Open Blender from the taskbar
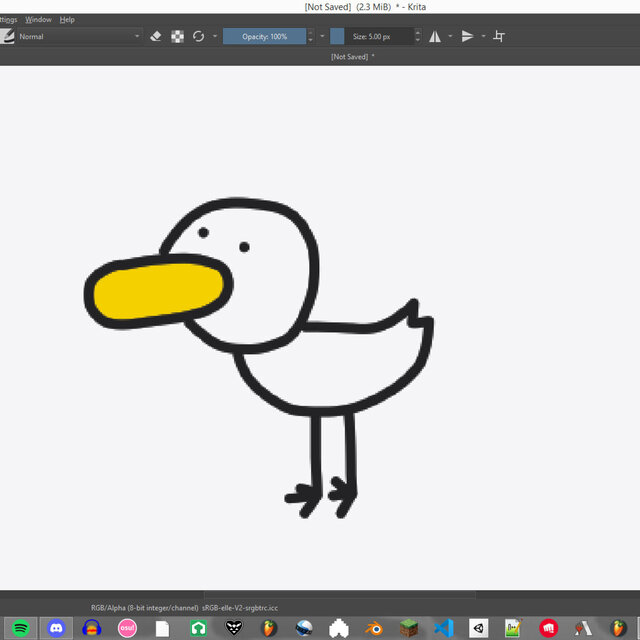This screenshot has width=640, height=640. (374, 628)
